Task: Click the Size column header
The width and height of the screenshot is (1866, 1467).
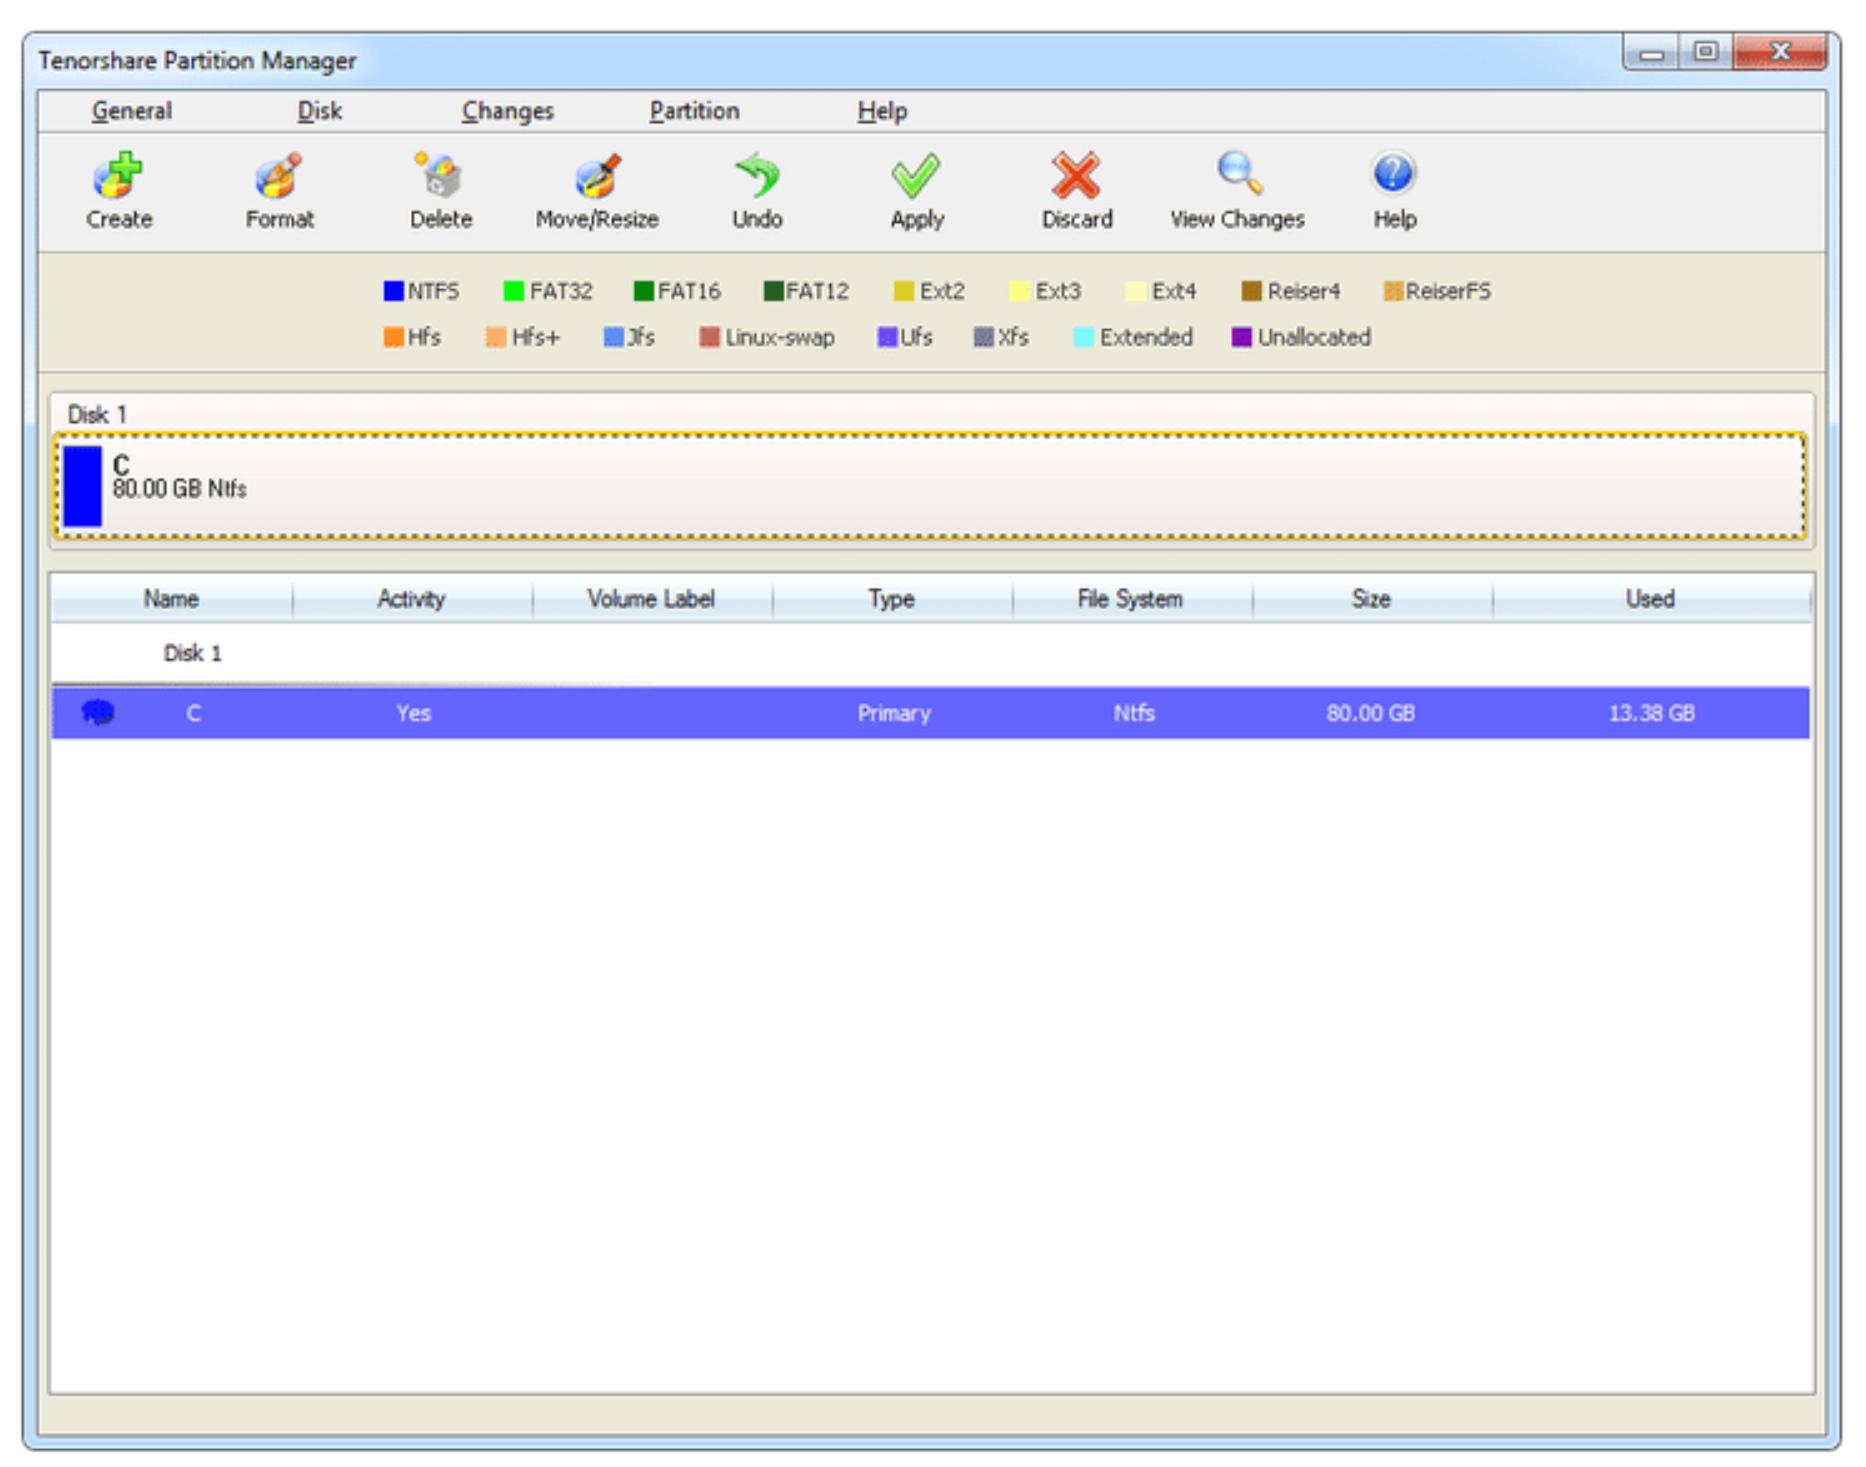Action: tap(1371, 599)
